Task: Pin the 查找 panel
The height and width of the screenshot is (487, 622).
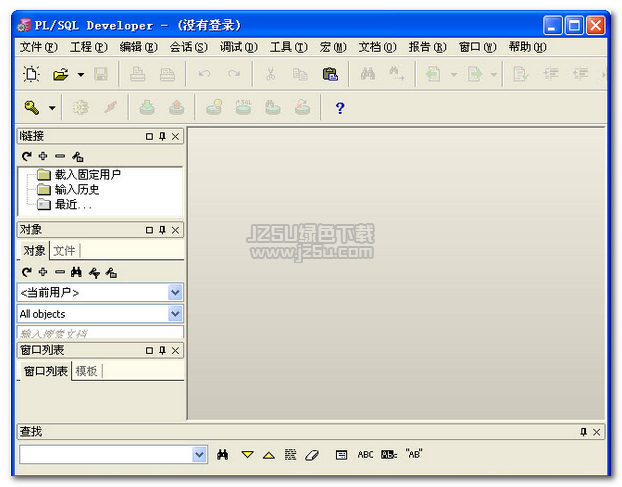Action: [x=583, y=432]
